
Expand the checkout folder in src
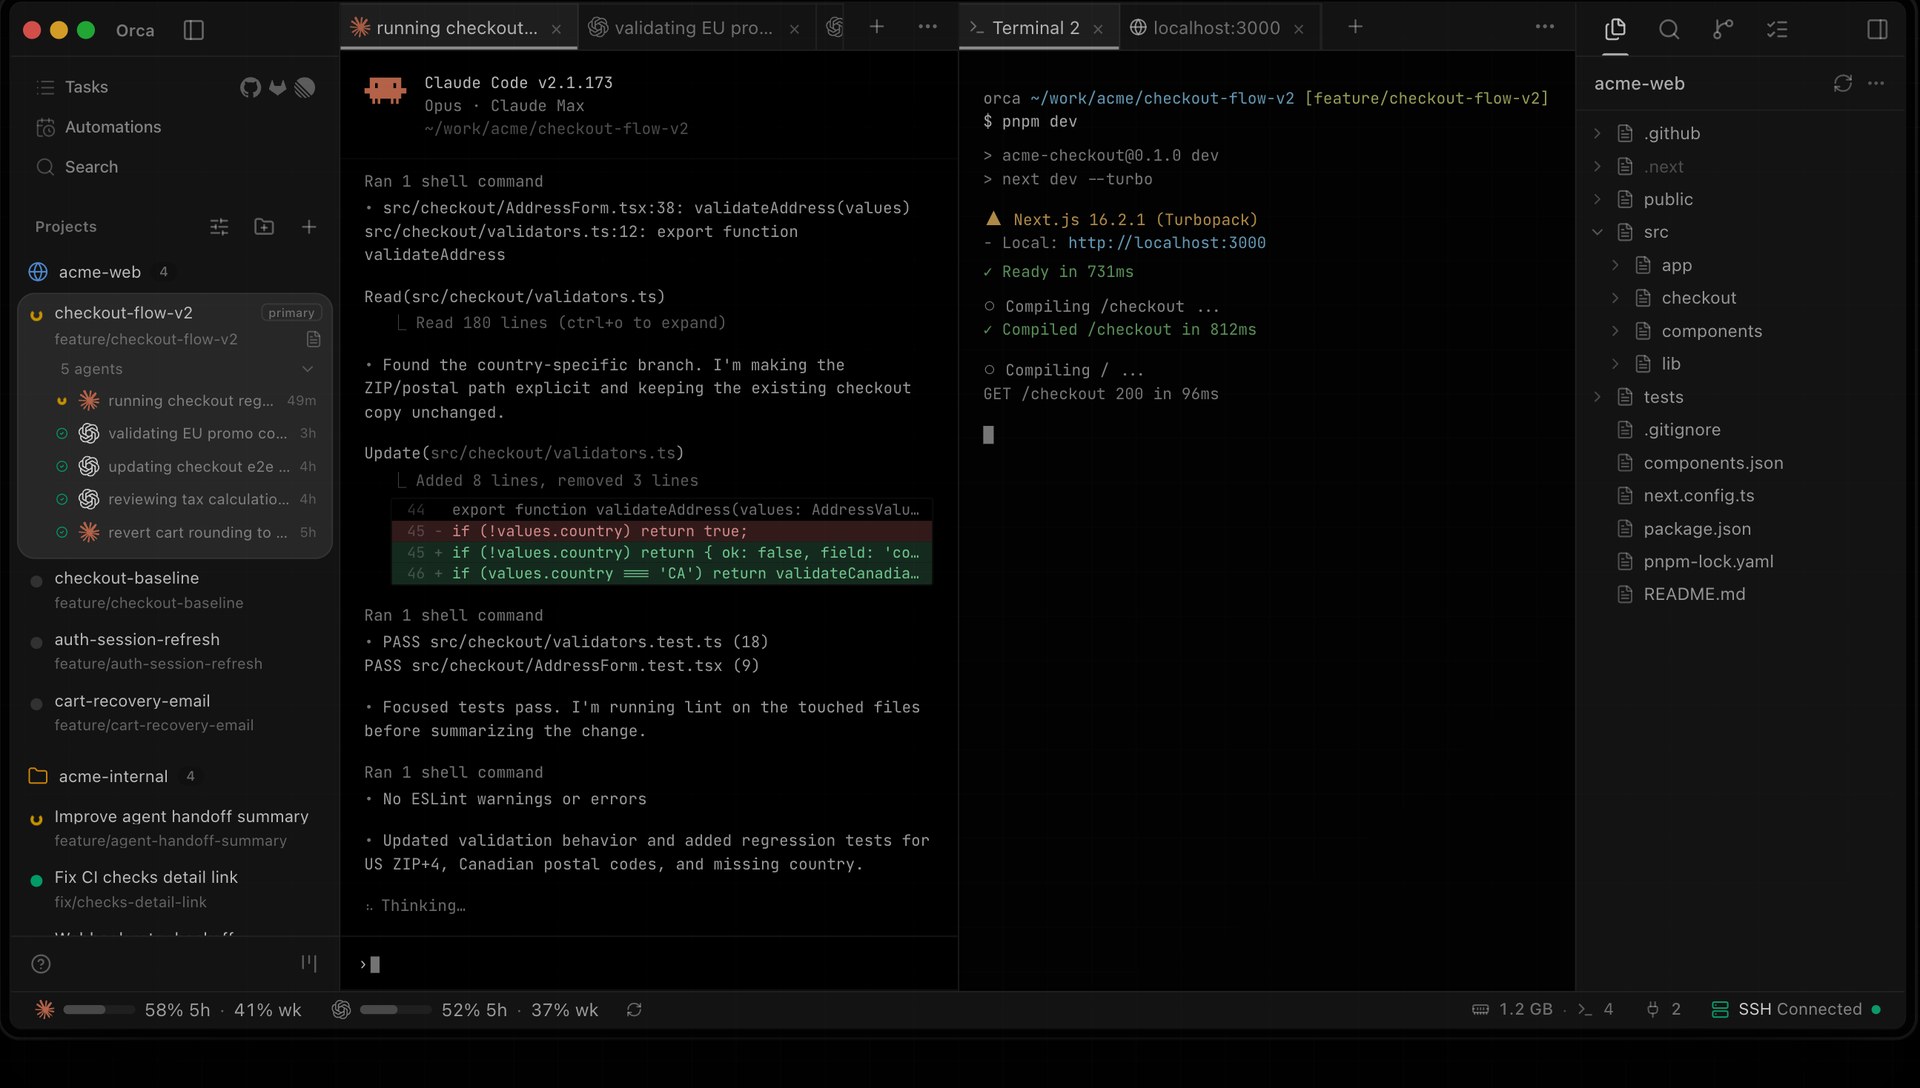click(1615, 298)
